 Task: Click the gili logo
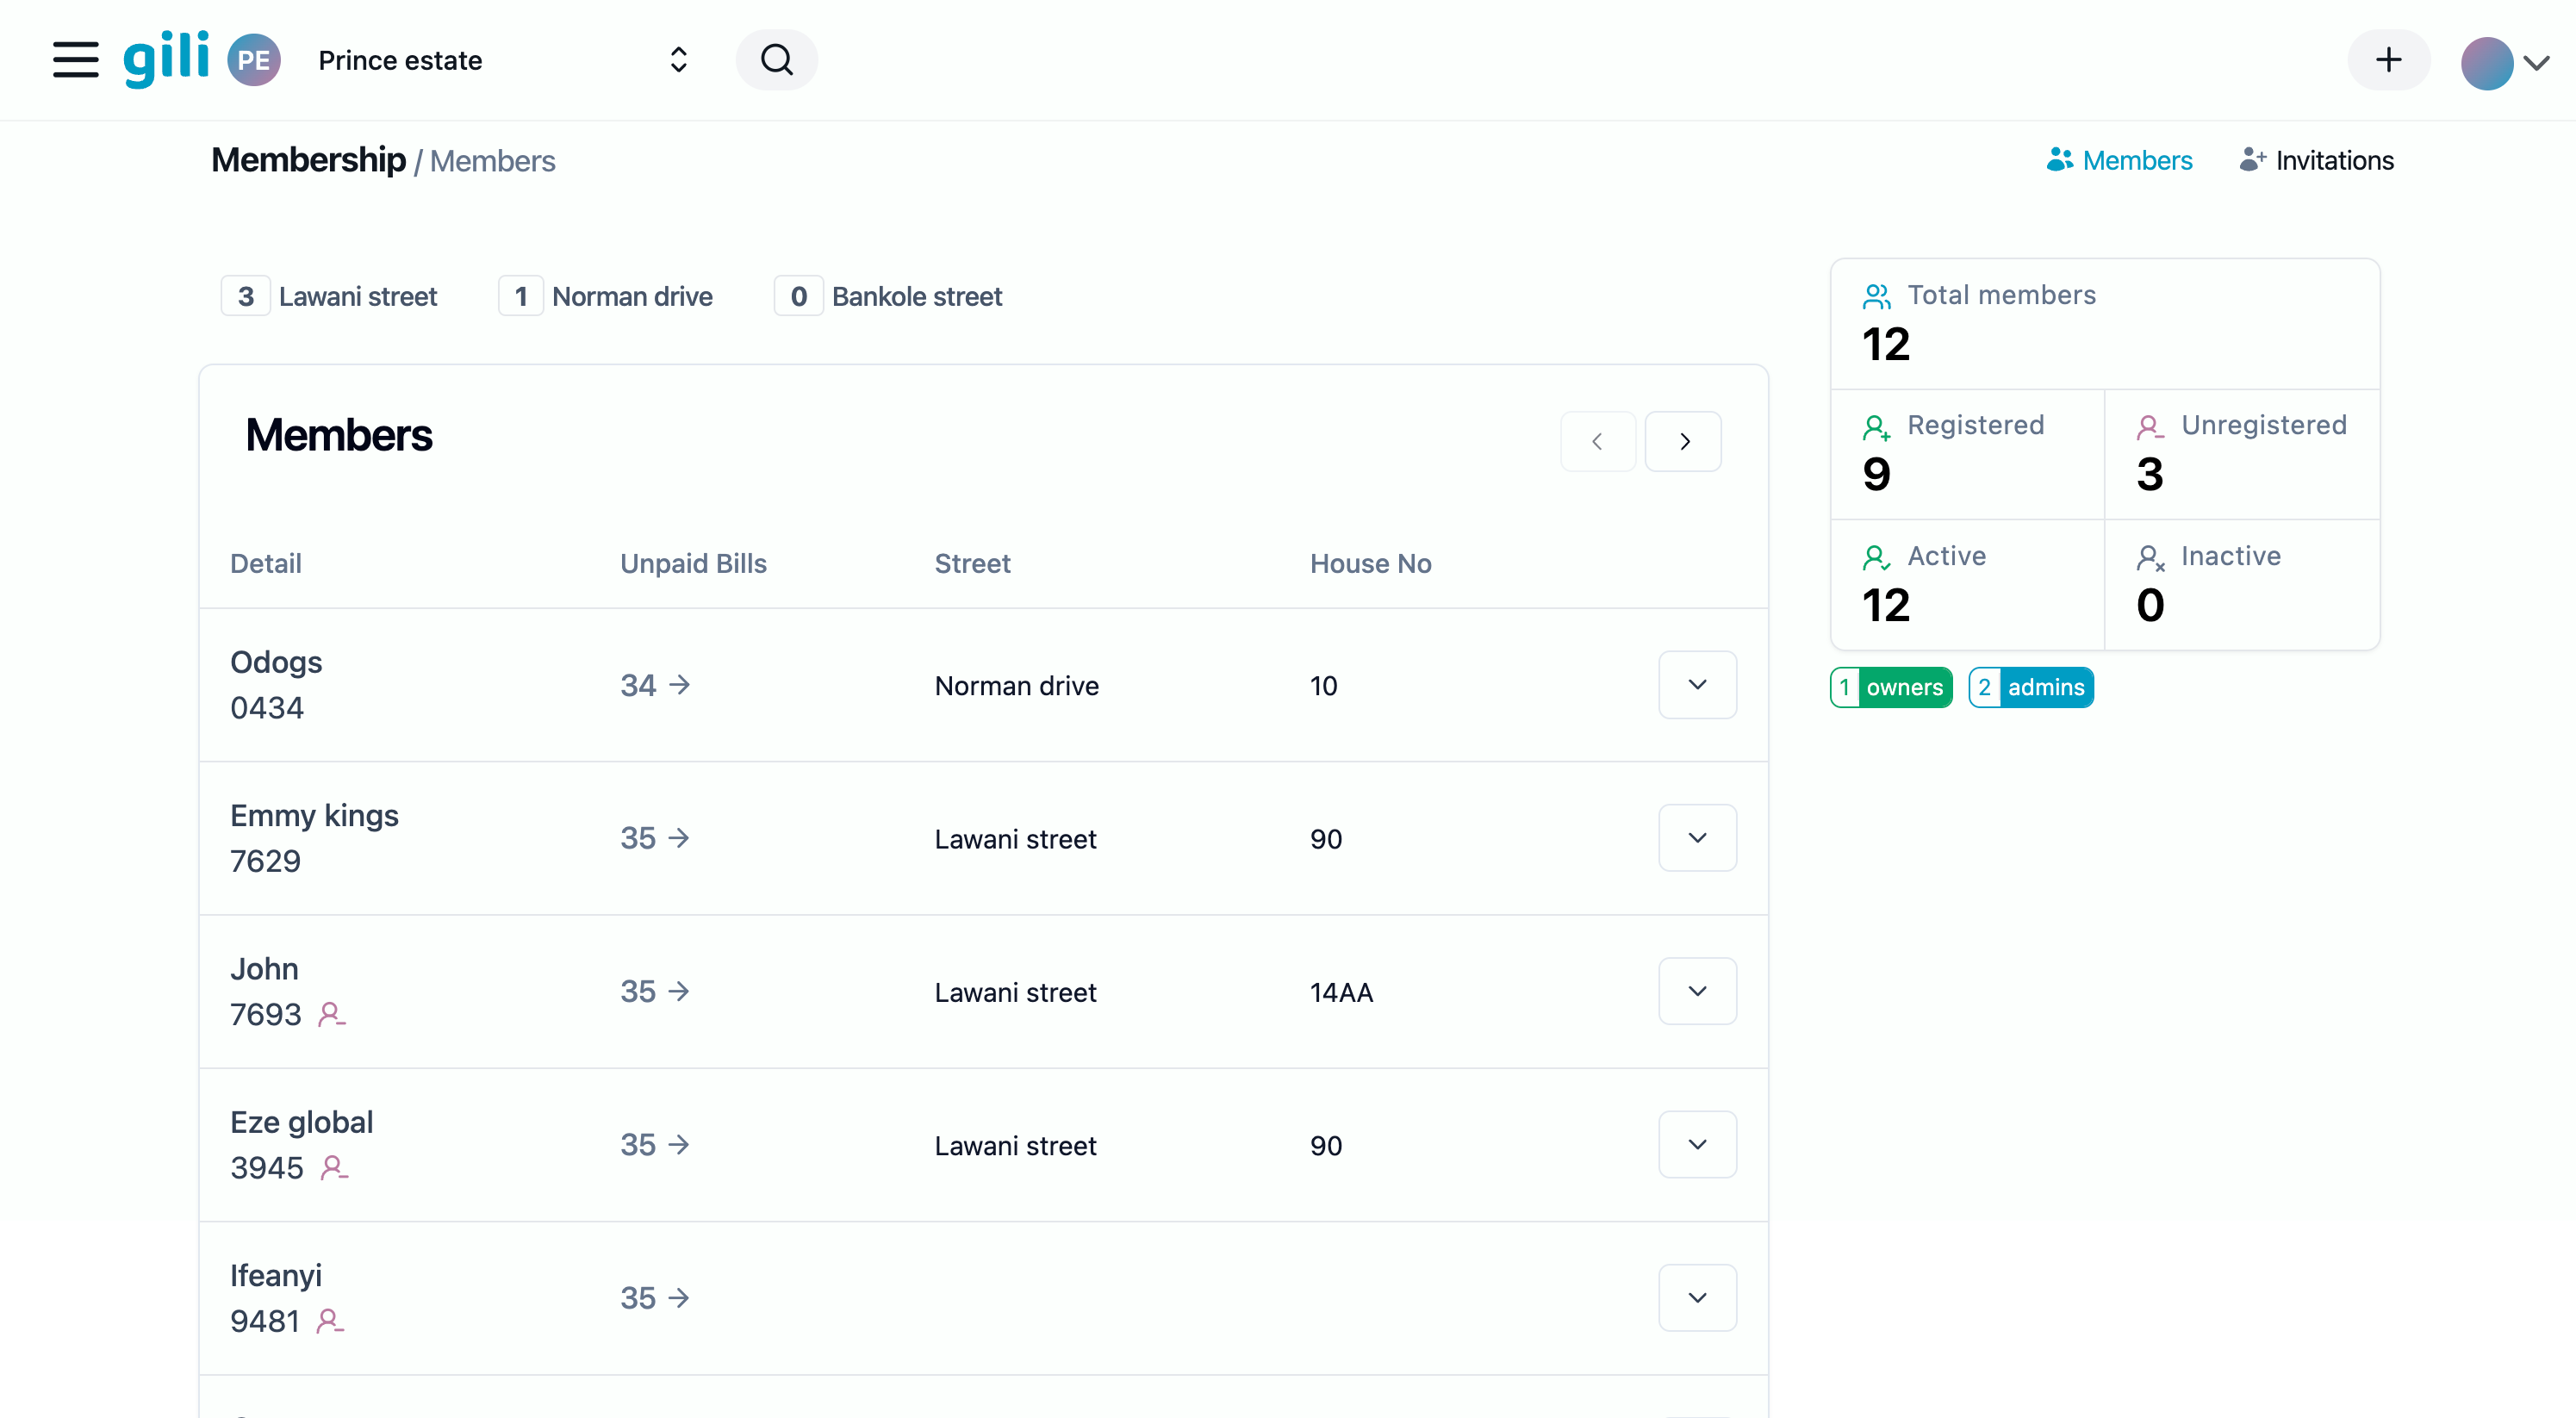(x=166, y=59)
